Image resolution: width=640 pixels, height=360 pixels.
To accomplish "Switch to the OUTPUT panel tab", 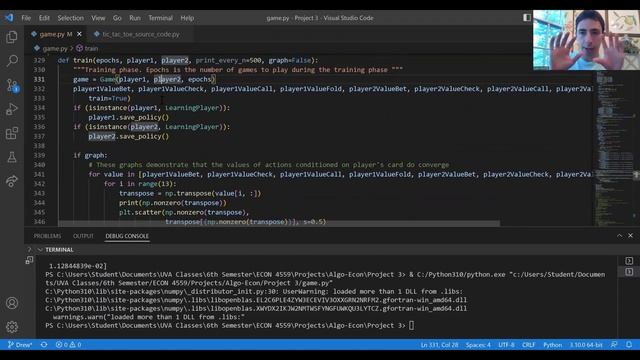I will 83,236.
